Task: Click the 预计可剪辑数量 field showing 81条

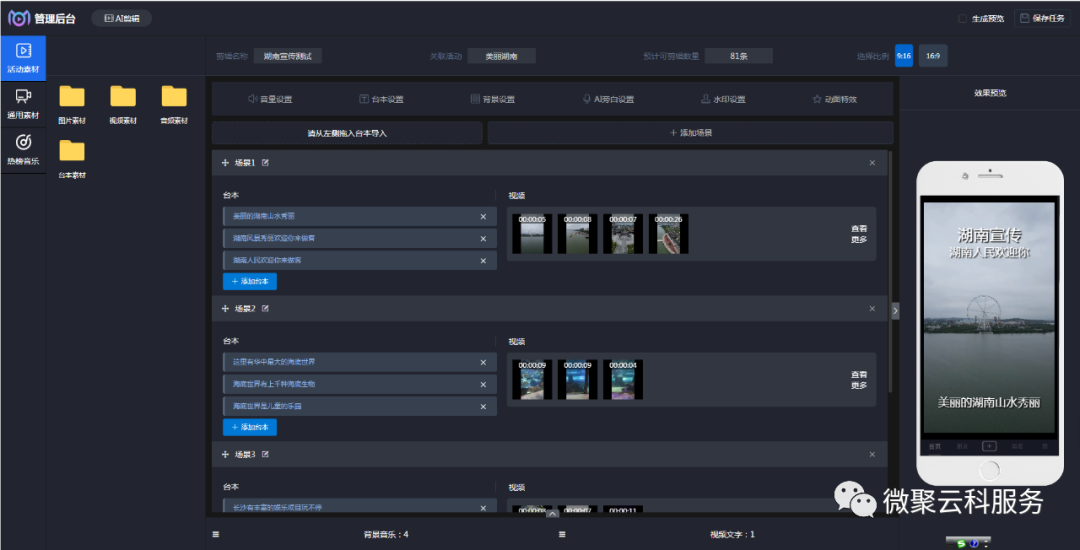Action: [x=738, y=56]
